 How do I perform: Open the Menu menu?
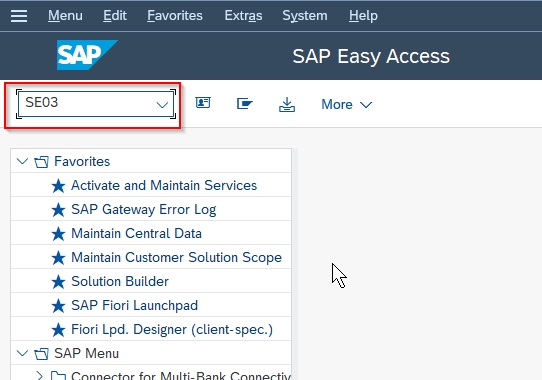click(65, 16)
